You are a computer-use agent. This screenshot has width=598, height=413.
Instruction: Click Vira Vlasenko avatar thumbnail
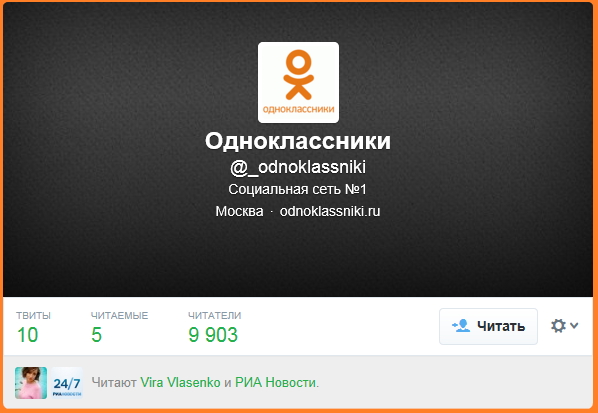(x=31, y=383)
